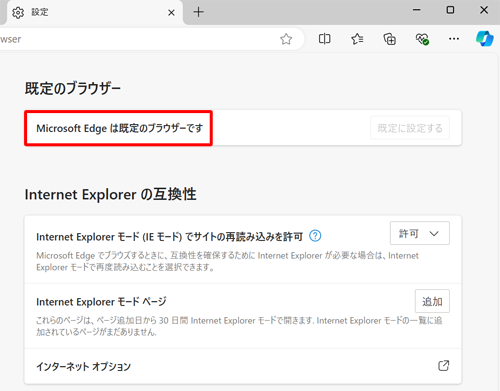500x391 pixels.
Task: Open the Favorites list icon
Action: pyautogui.click(x=357, y=39)
